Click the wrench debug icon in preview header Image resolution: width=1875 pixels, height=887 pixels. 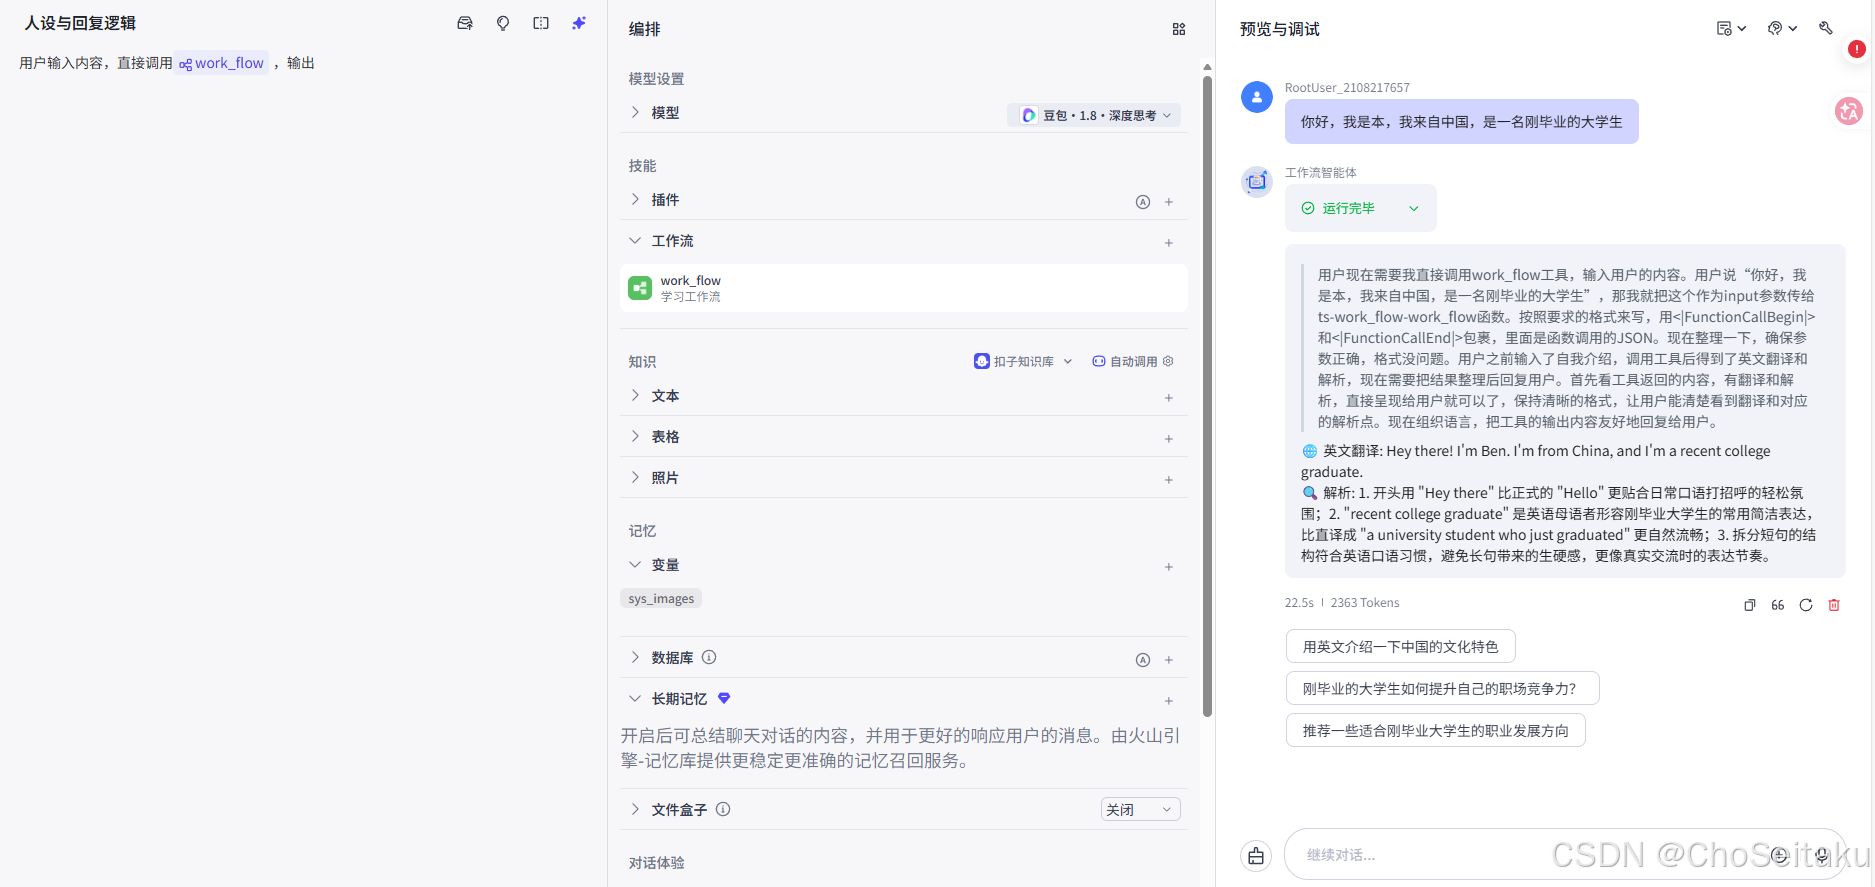tap(1826, 28)
